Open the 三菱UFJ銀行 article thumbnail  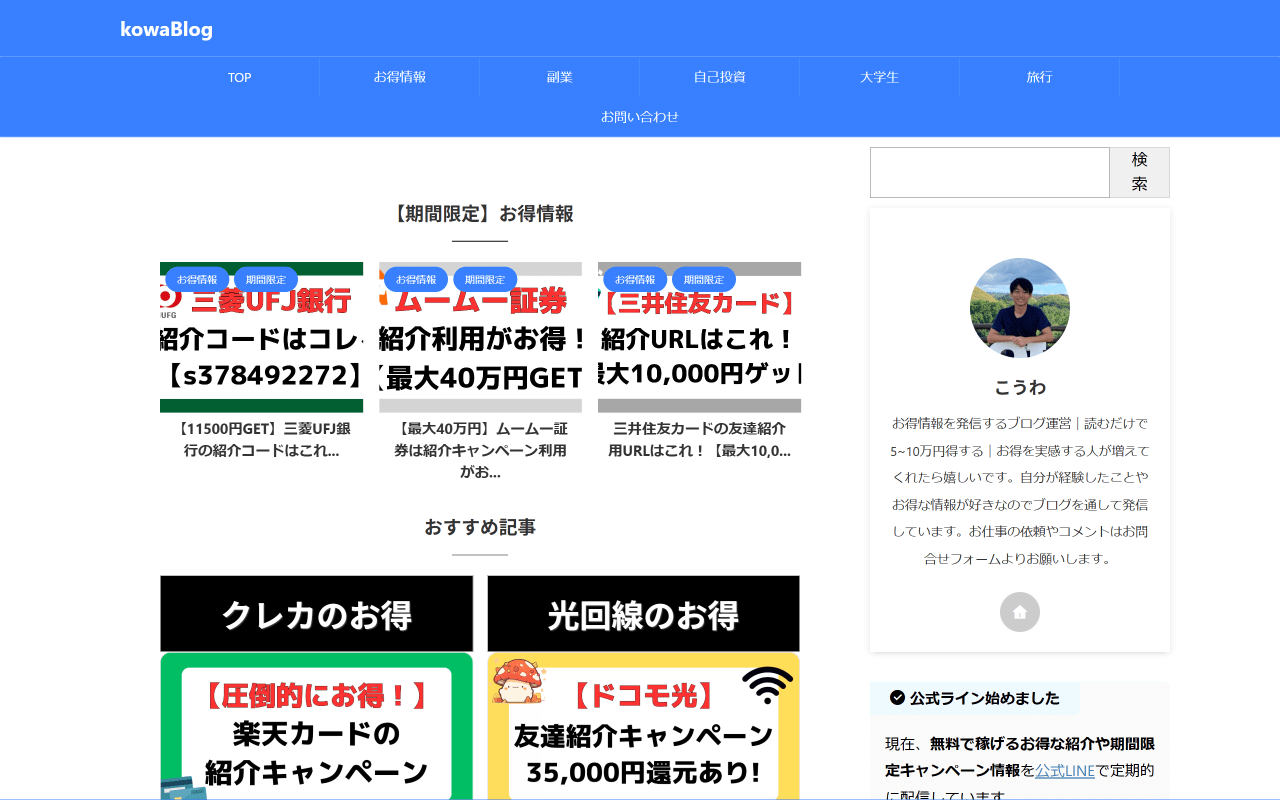261,337
